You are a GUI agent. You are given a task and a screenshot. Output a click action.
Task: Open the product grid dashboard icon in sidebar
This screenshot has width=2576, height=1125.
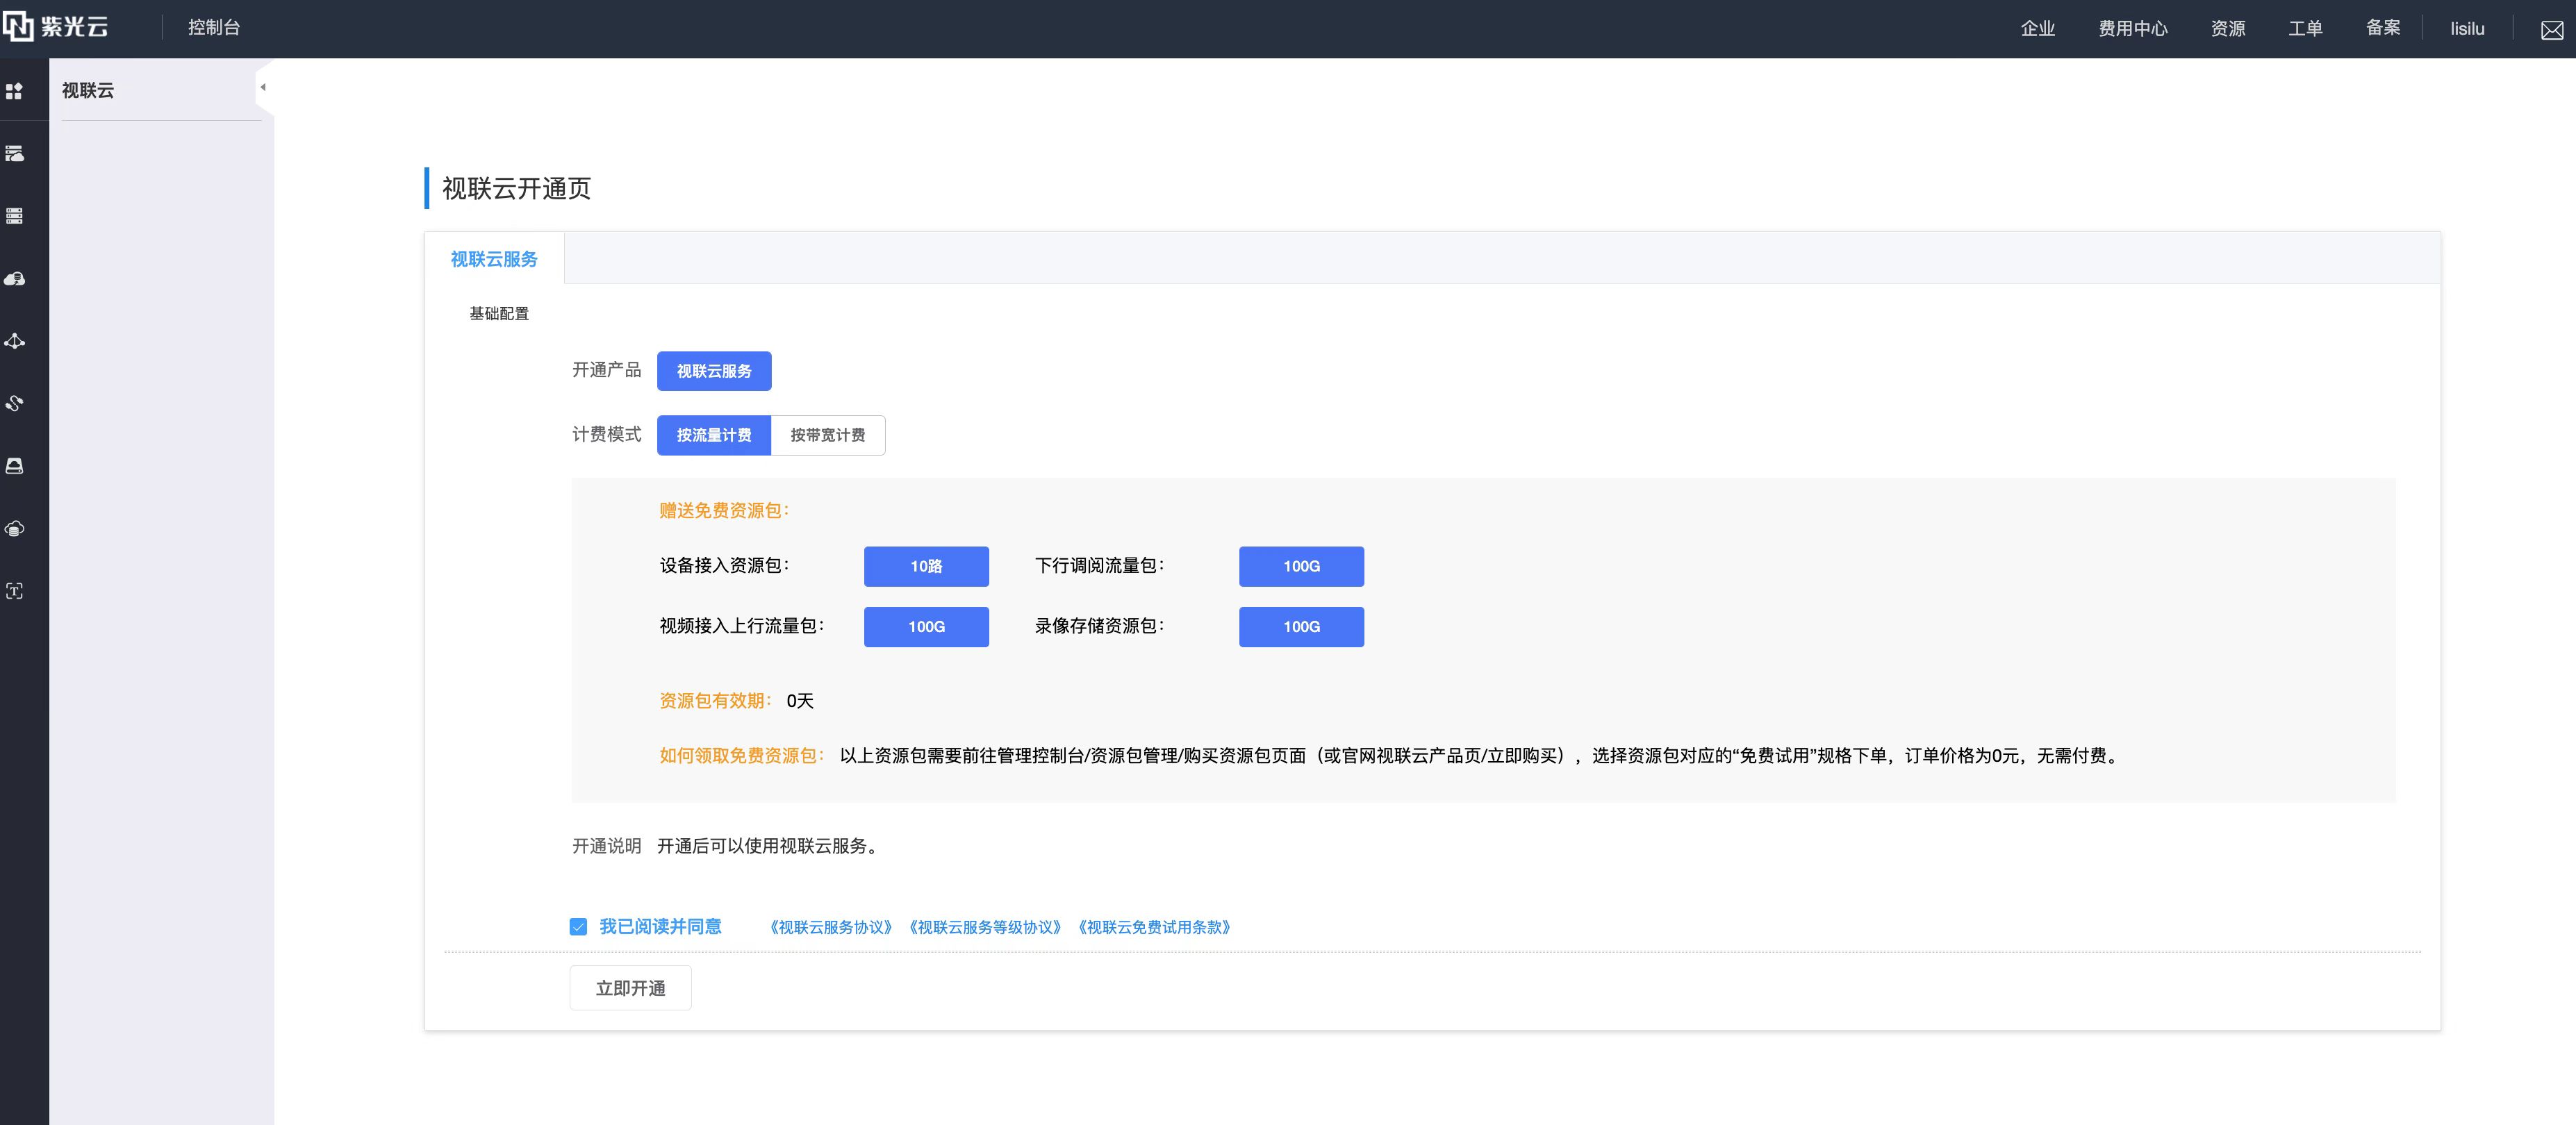click(14, 91)
